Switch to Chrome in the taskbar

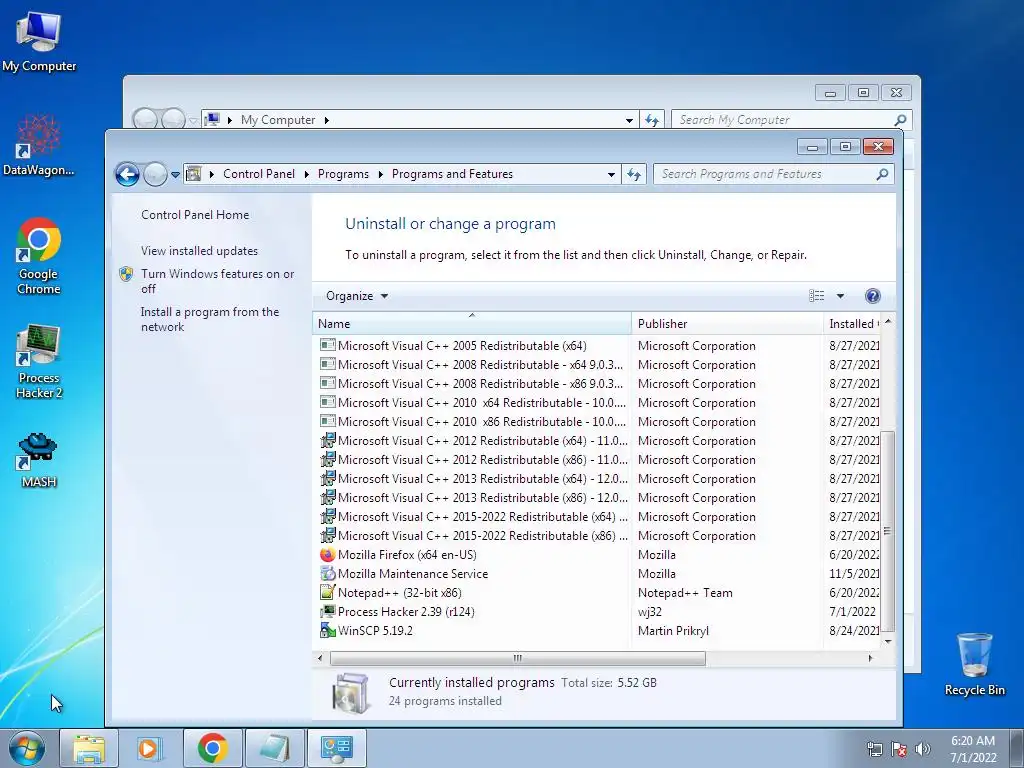213,748
